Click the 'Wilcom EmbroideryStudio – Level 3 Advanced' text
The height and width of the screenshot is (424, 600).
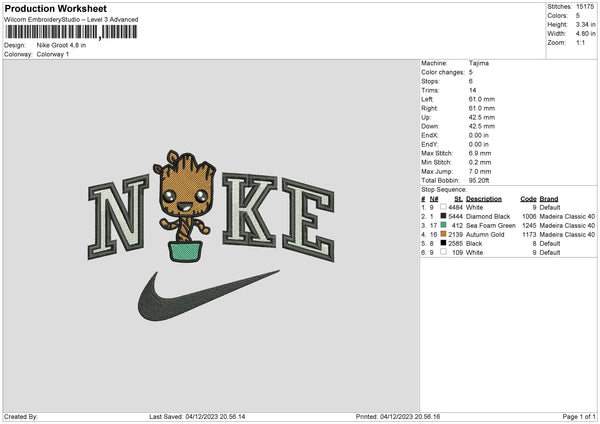click(71, 20)
